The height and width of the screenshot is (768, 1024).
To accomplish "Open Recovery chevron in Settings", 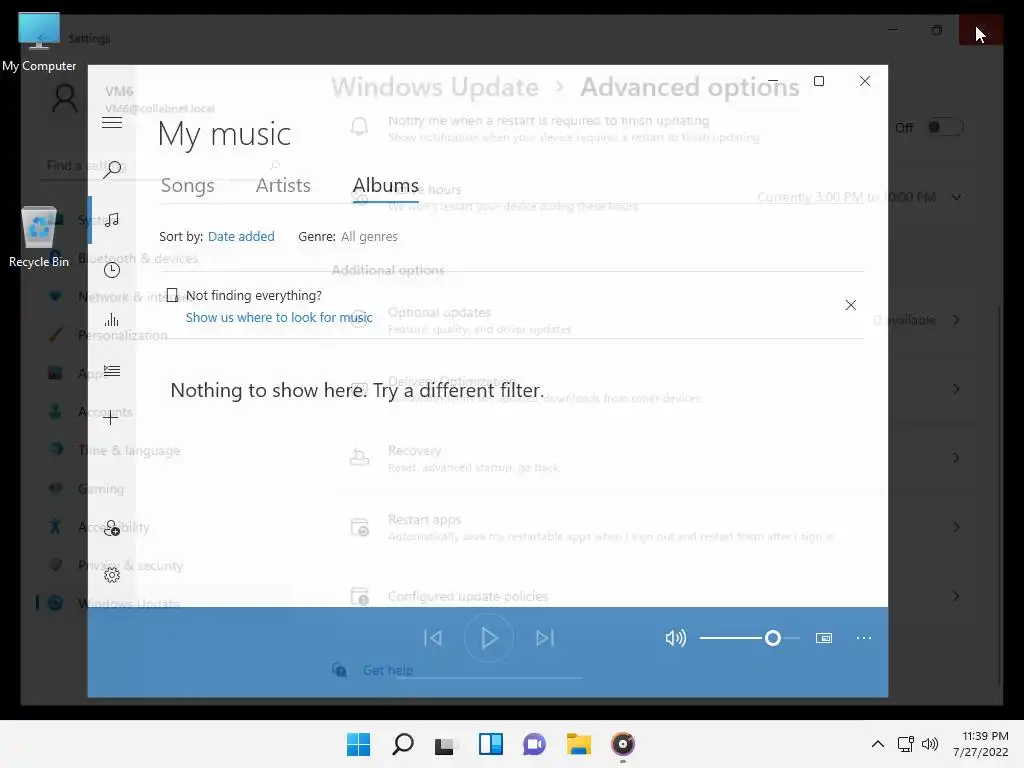I will pos(956,458).
